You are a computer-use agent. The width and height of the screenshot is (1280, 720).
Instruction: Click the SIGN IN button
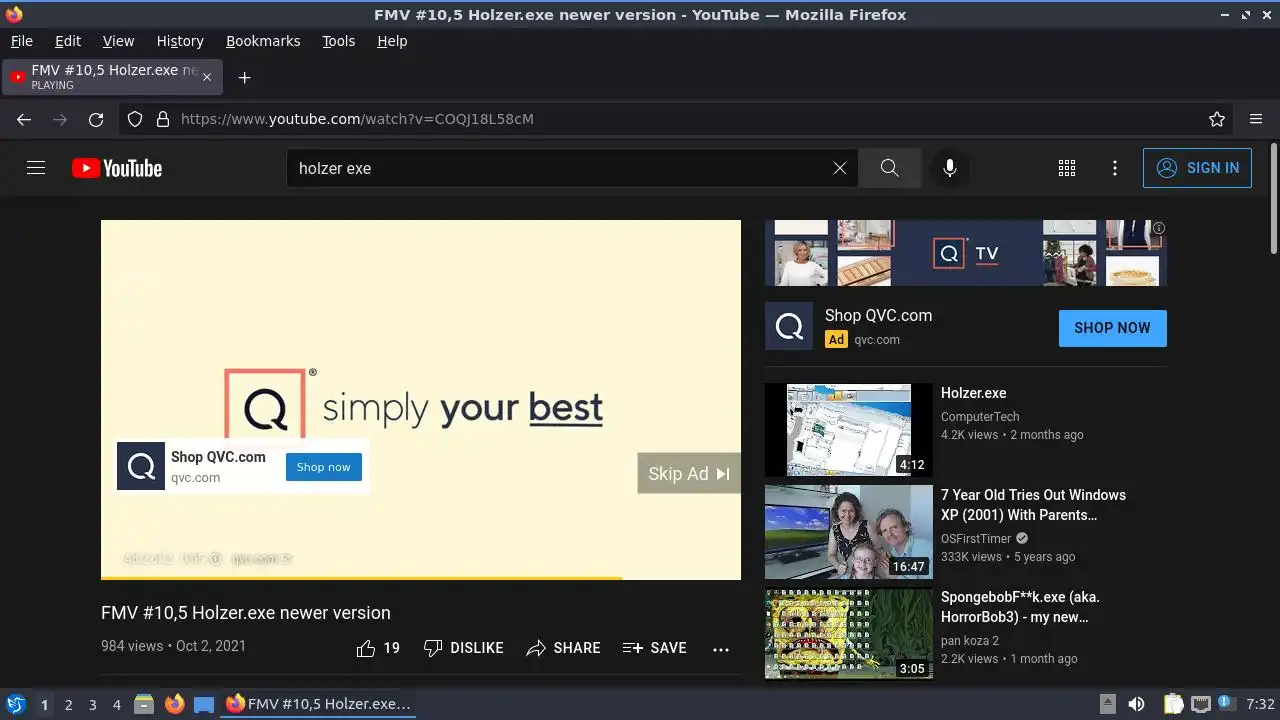tap(1197, 168)
